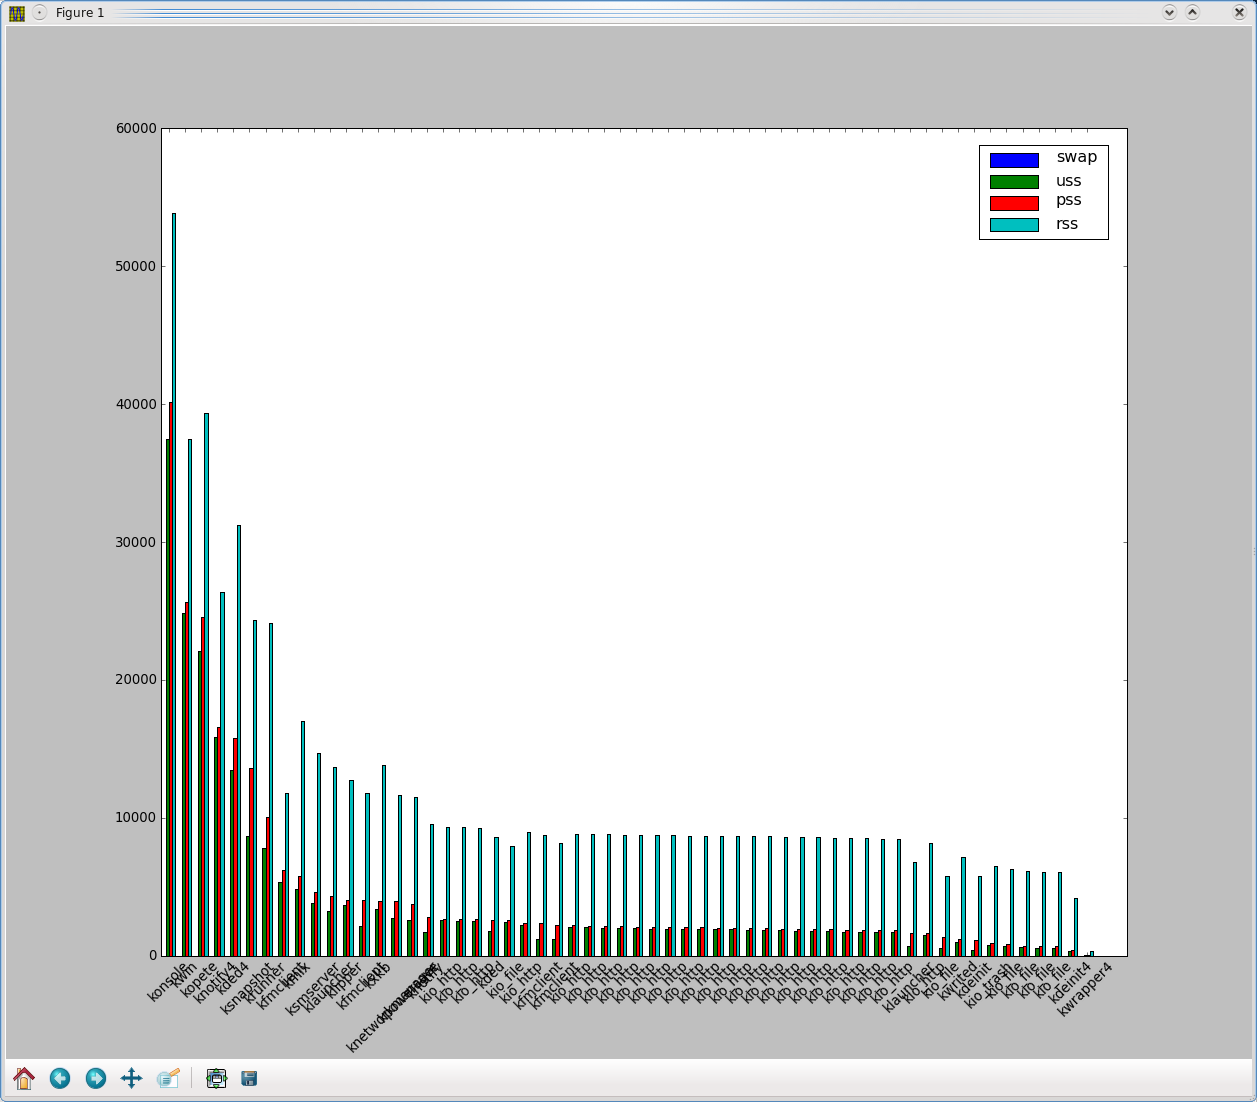
Task: Click the 'kwrapper4' x-axis label
Action: [x=1085, y=988]
